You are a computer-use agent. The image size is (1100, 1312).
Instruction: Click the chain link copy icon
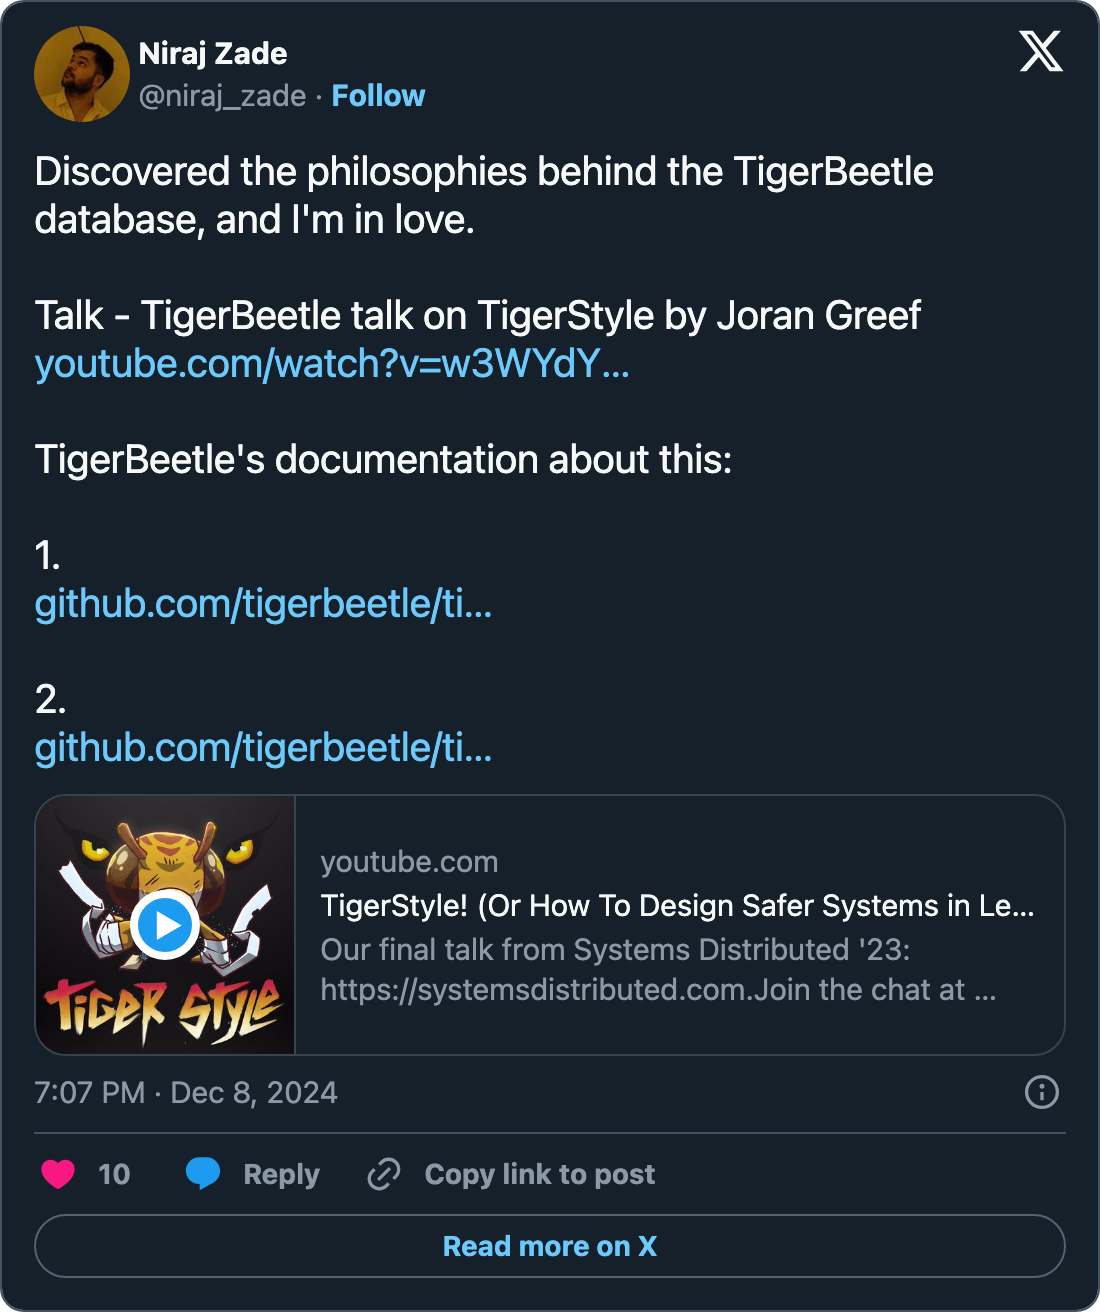click(x=384, y=1173)
